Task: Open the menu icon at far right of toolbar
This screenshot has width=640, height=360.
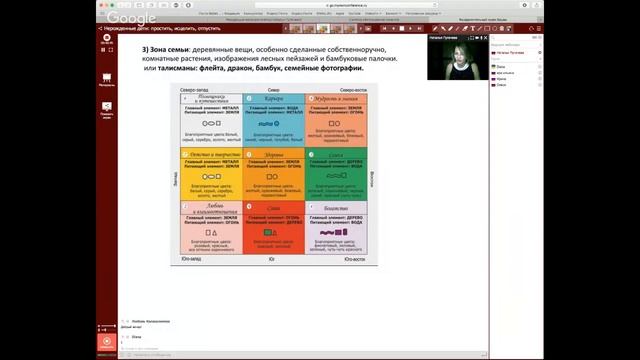Action: point(538,29)
